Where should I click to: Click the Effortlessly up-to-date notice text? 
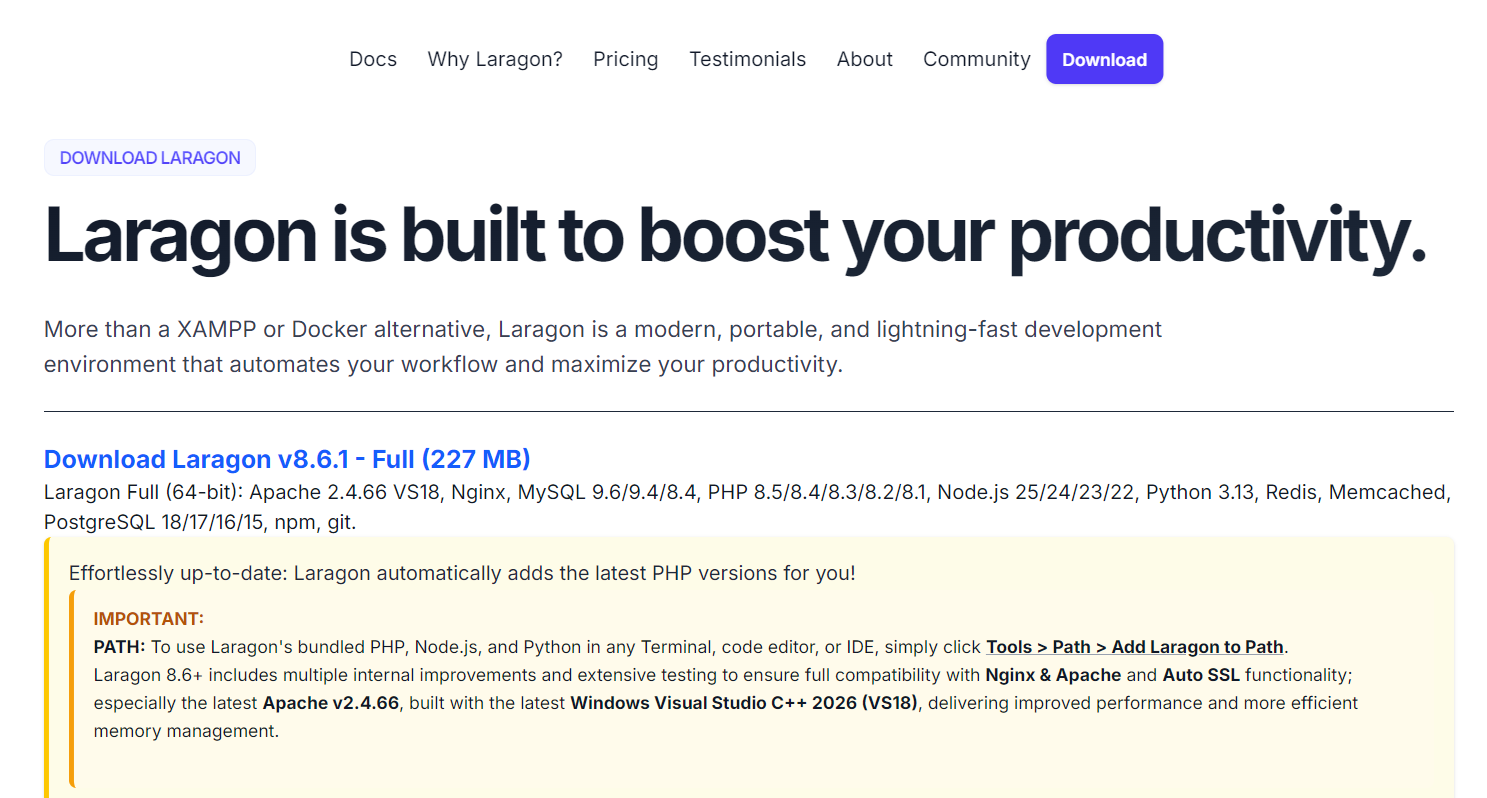point(462,573)
